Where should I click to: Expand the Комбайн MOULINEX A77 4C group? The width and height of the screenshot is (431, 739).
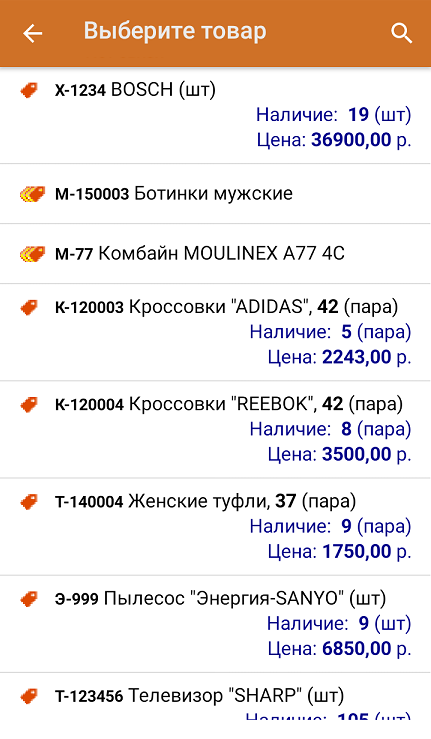point(216,254)
